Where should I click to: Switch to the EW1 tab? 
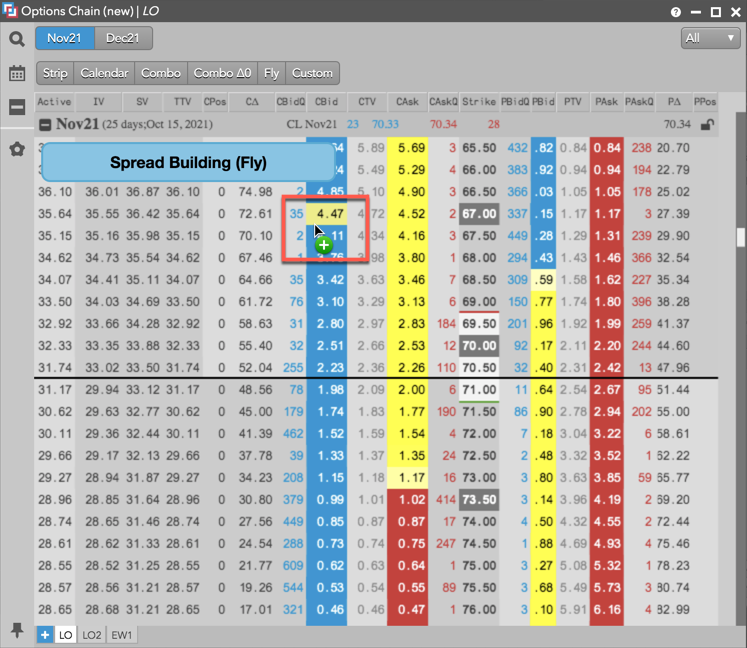click(x=121, y=634)
